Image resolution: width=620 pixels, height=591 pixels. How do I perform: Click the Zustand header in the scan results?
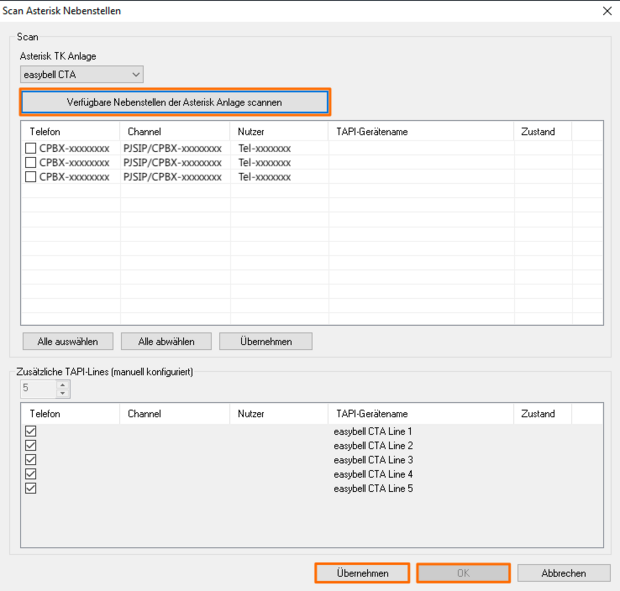point(542,131)
